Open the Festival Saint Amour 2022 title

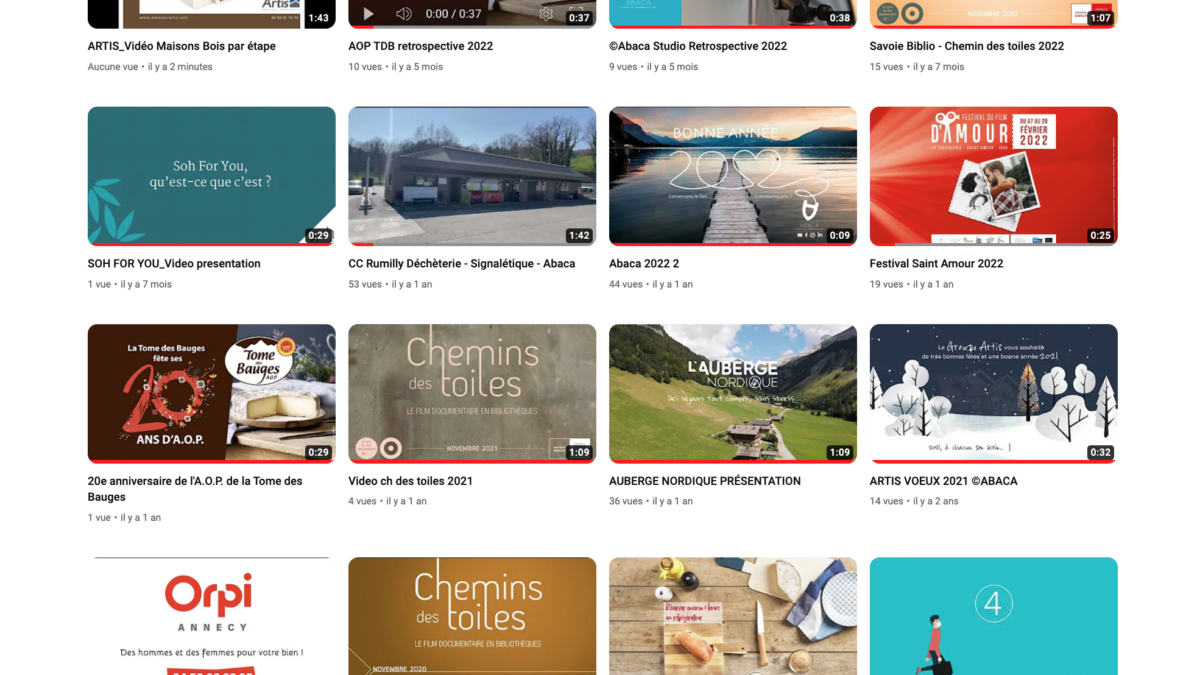point(937,264)
